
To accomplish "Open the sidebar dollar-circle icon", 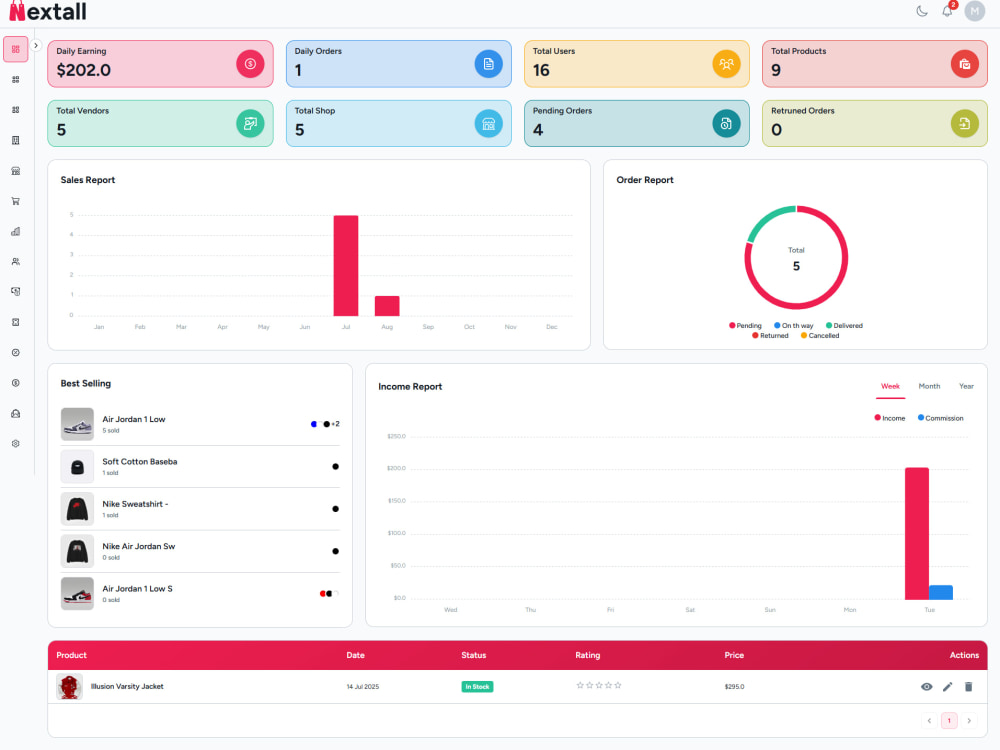I will tap(15, 383).
